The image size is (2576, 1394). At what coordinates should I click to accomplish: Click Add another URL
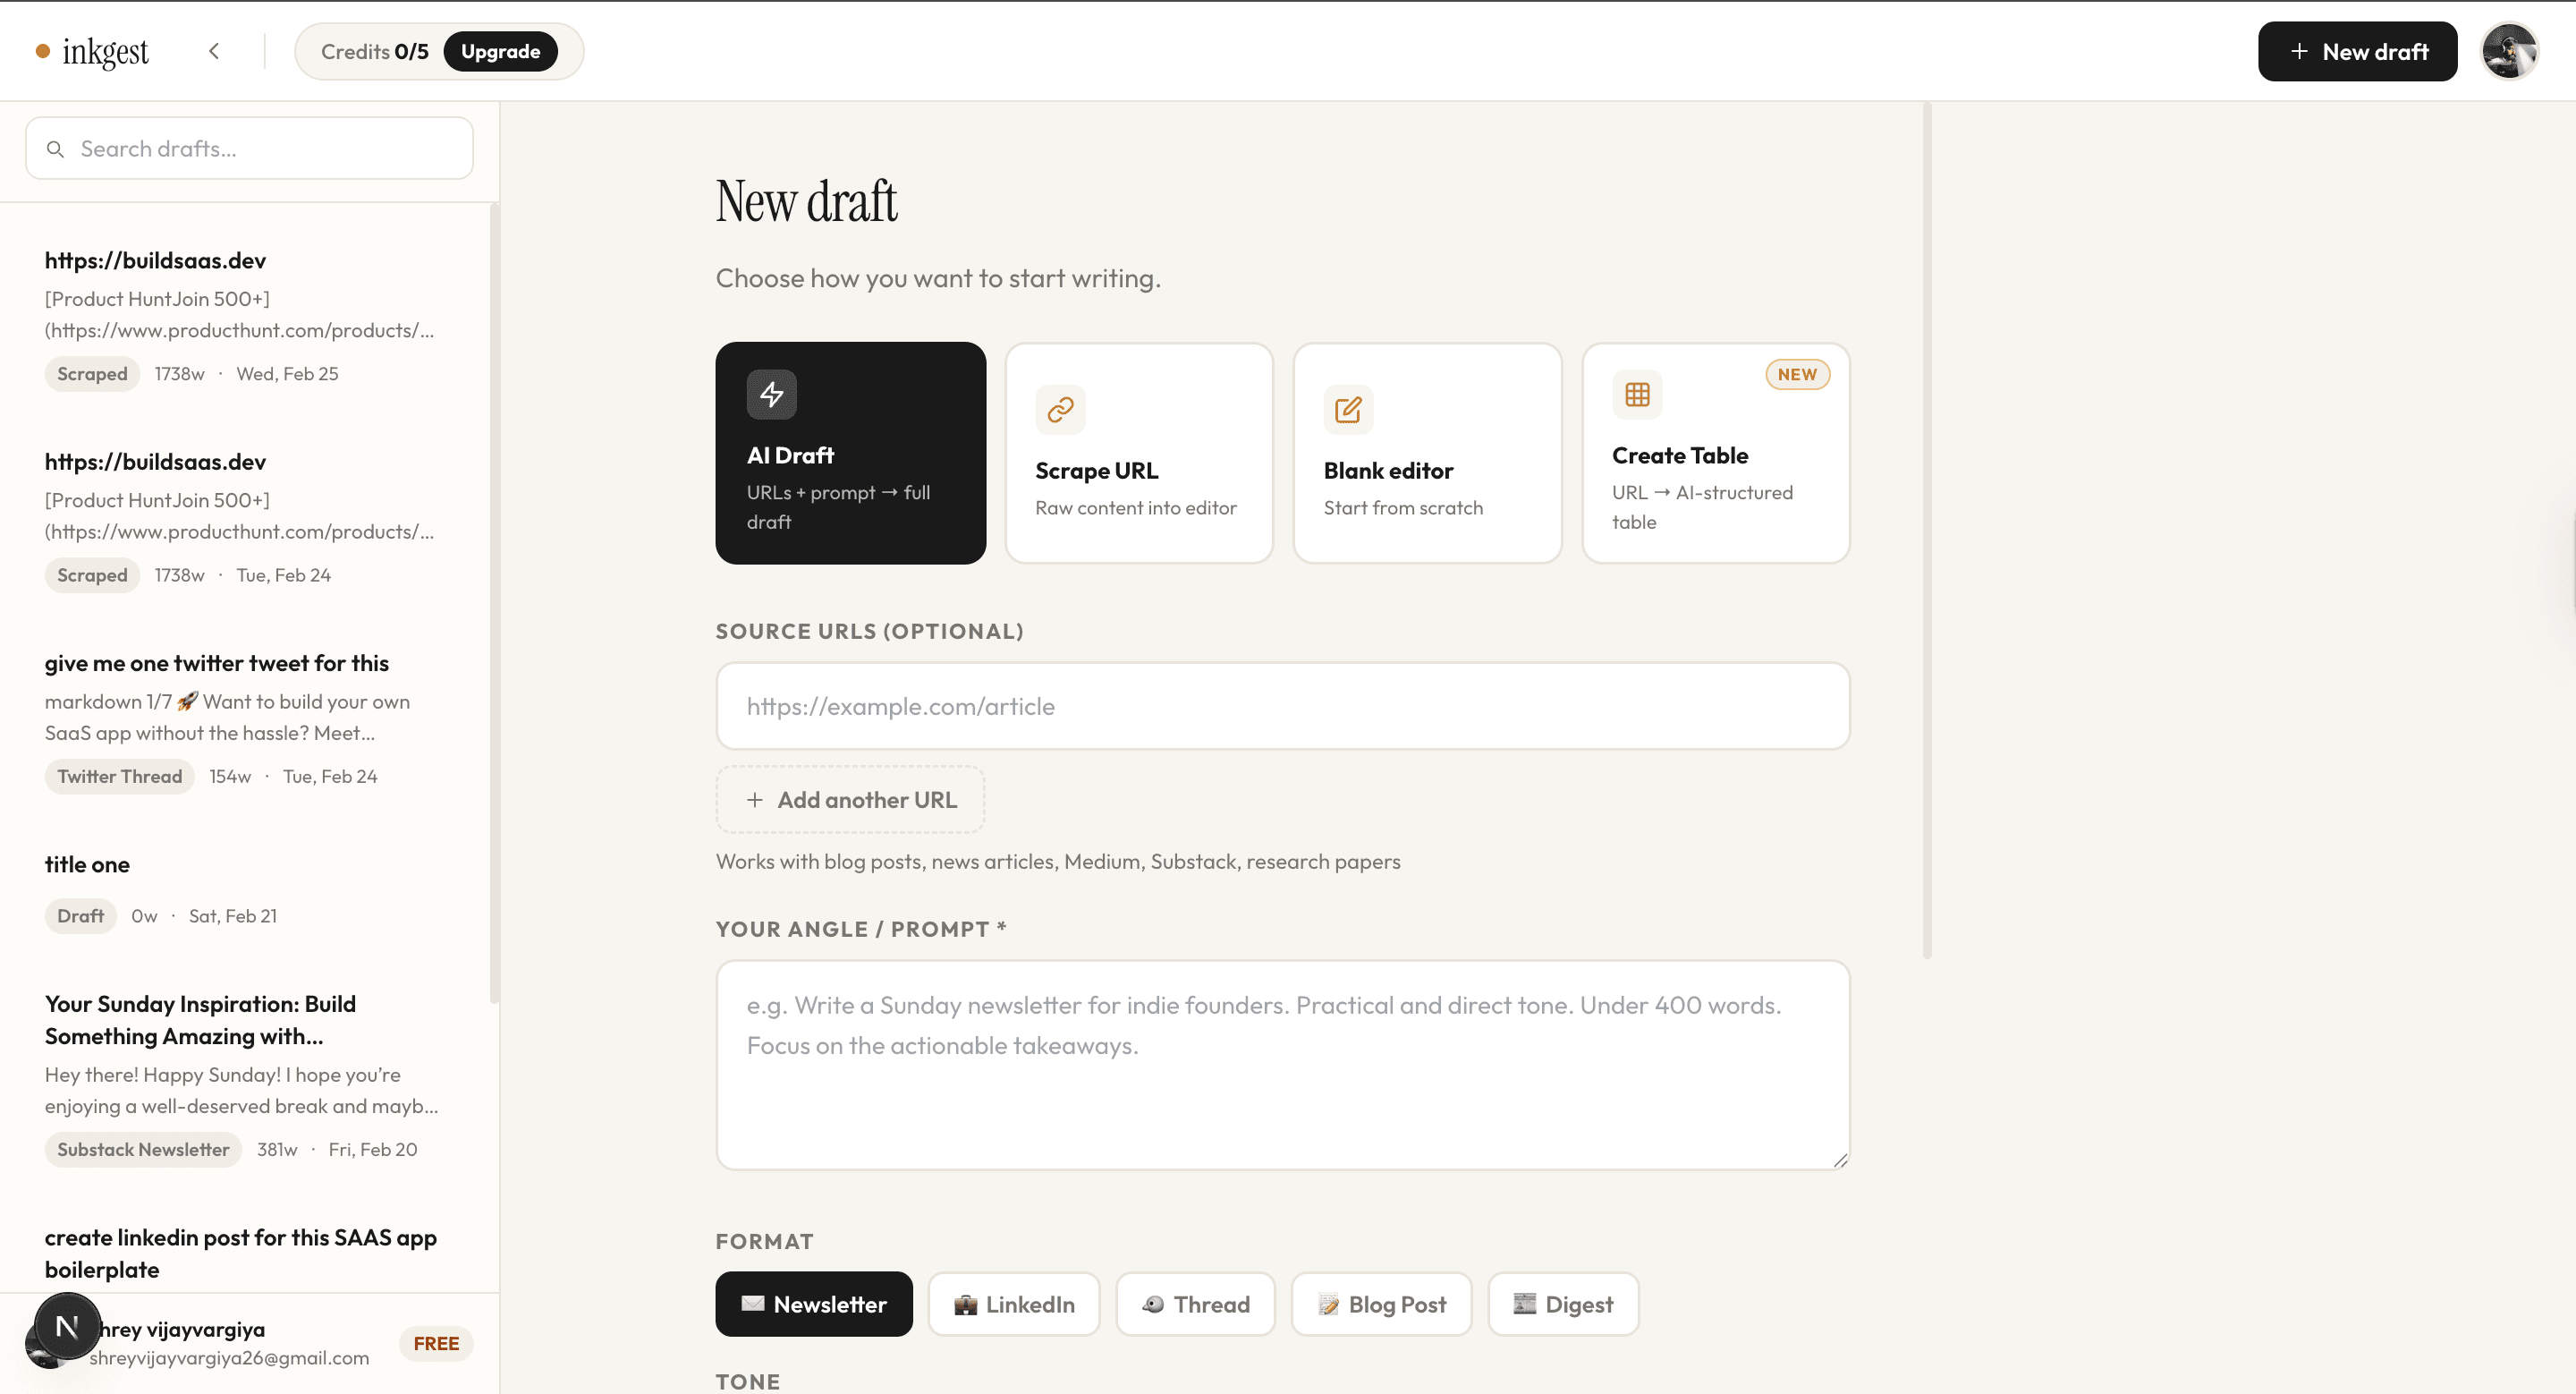pos(849,799)
